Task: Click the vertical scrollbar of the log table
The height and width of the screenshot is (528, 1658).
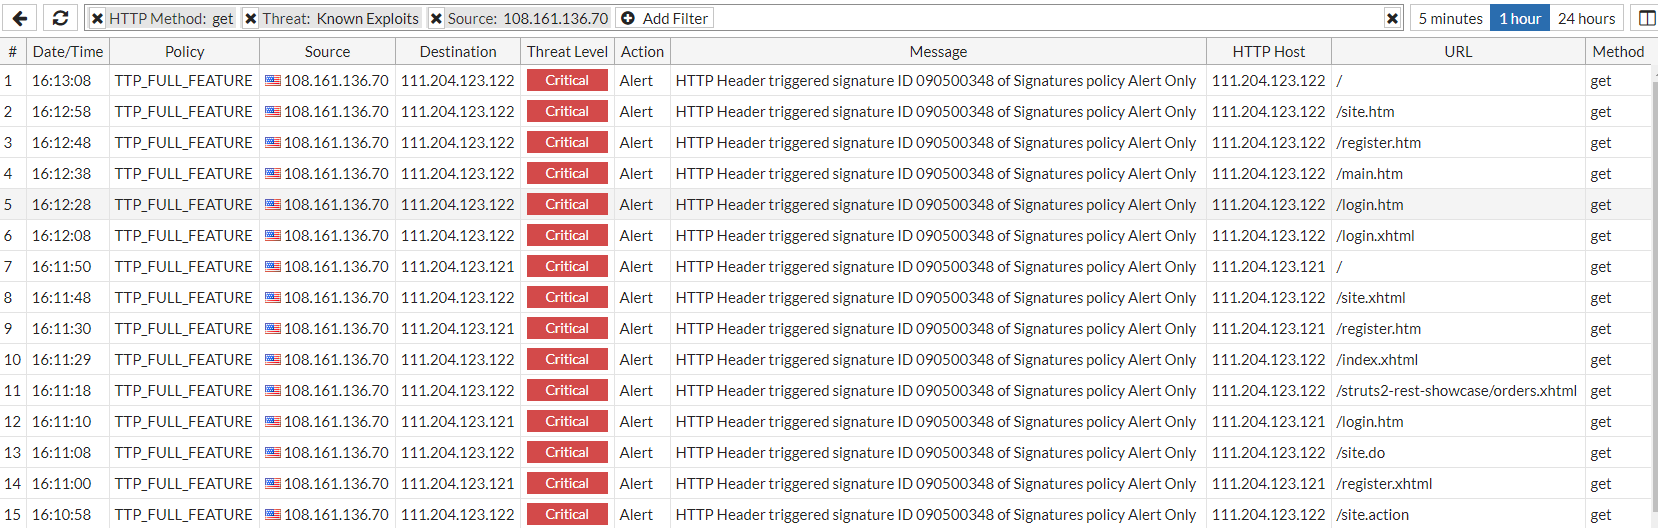Action: 1654,296
